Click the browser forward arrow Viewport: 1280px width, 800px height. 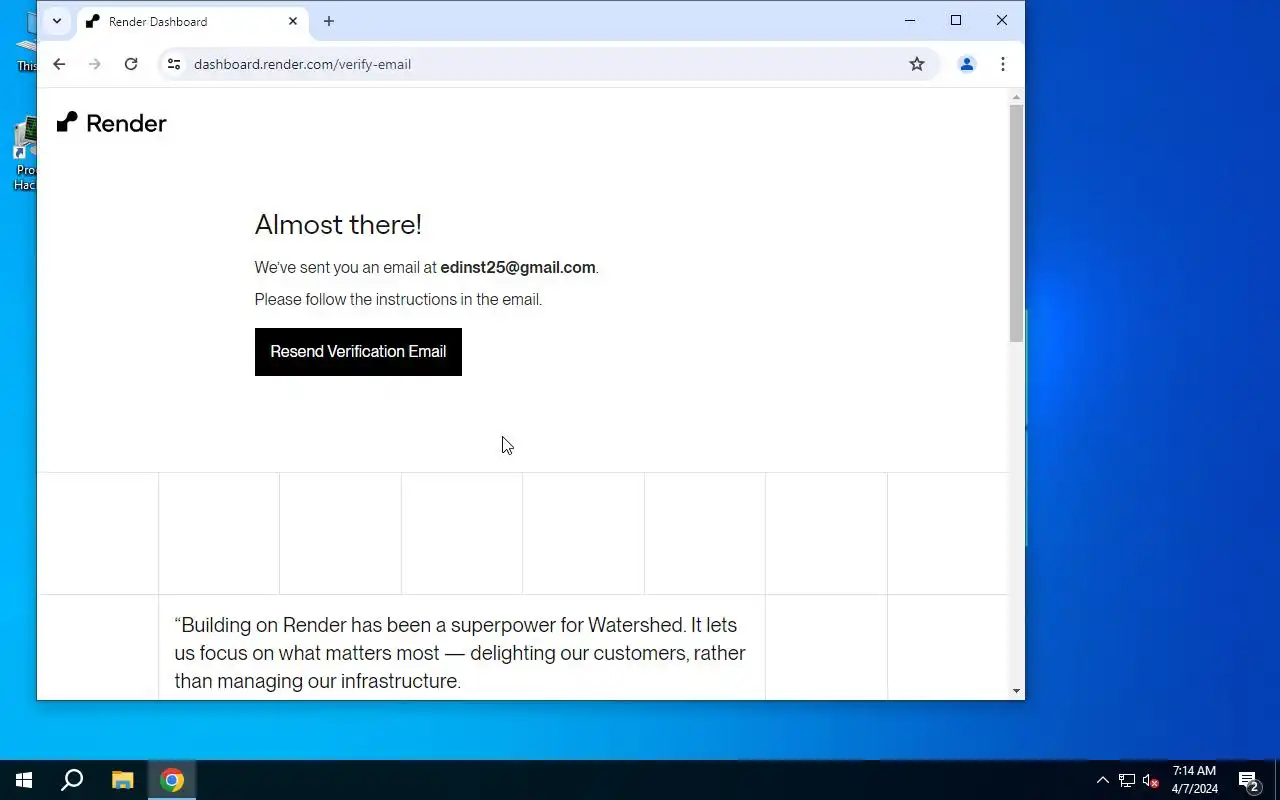click(95, 64)
